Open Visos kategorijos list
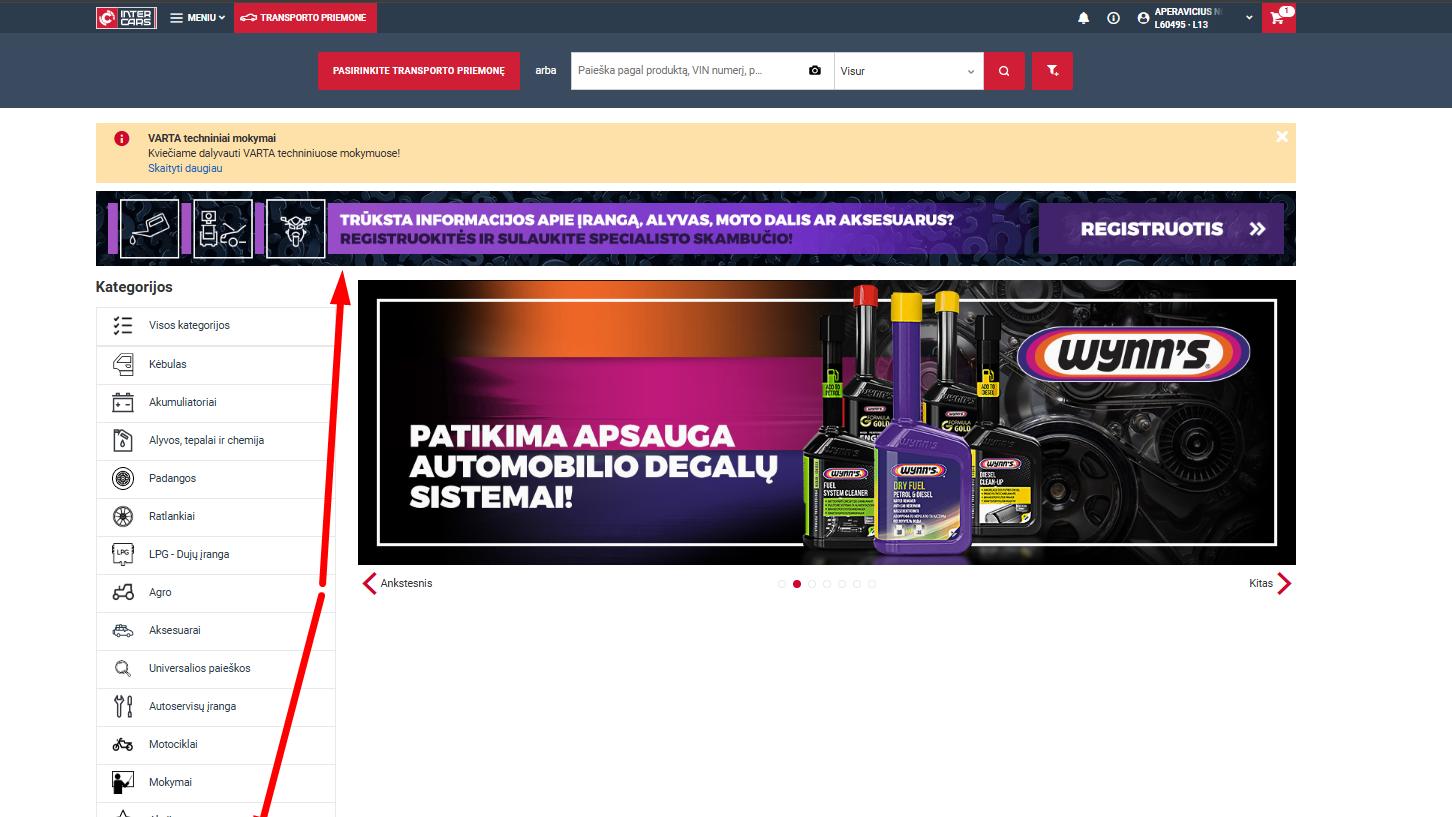The width and height of the screenshot is (1452, 817). [215, 326]
